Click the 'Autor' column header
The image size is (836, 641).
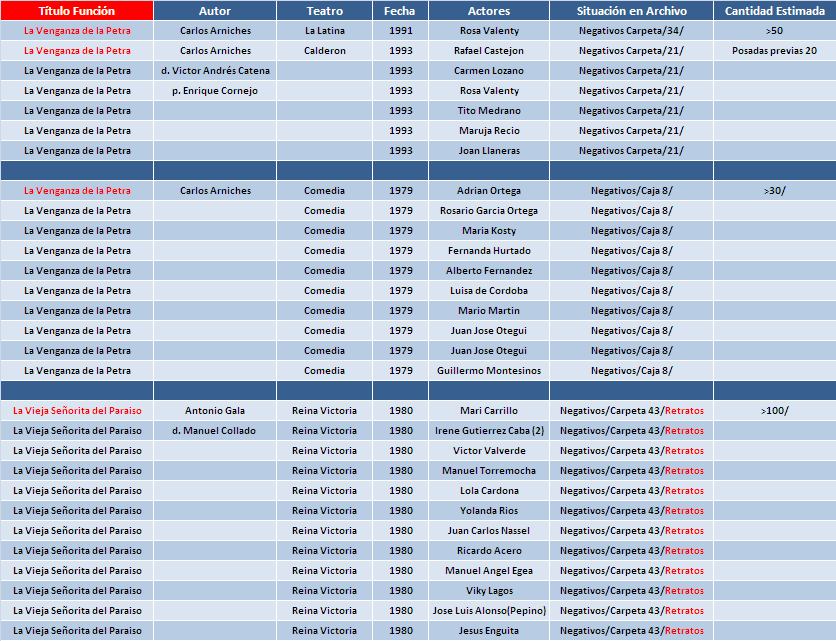pos(215,11)
